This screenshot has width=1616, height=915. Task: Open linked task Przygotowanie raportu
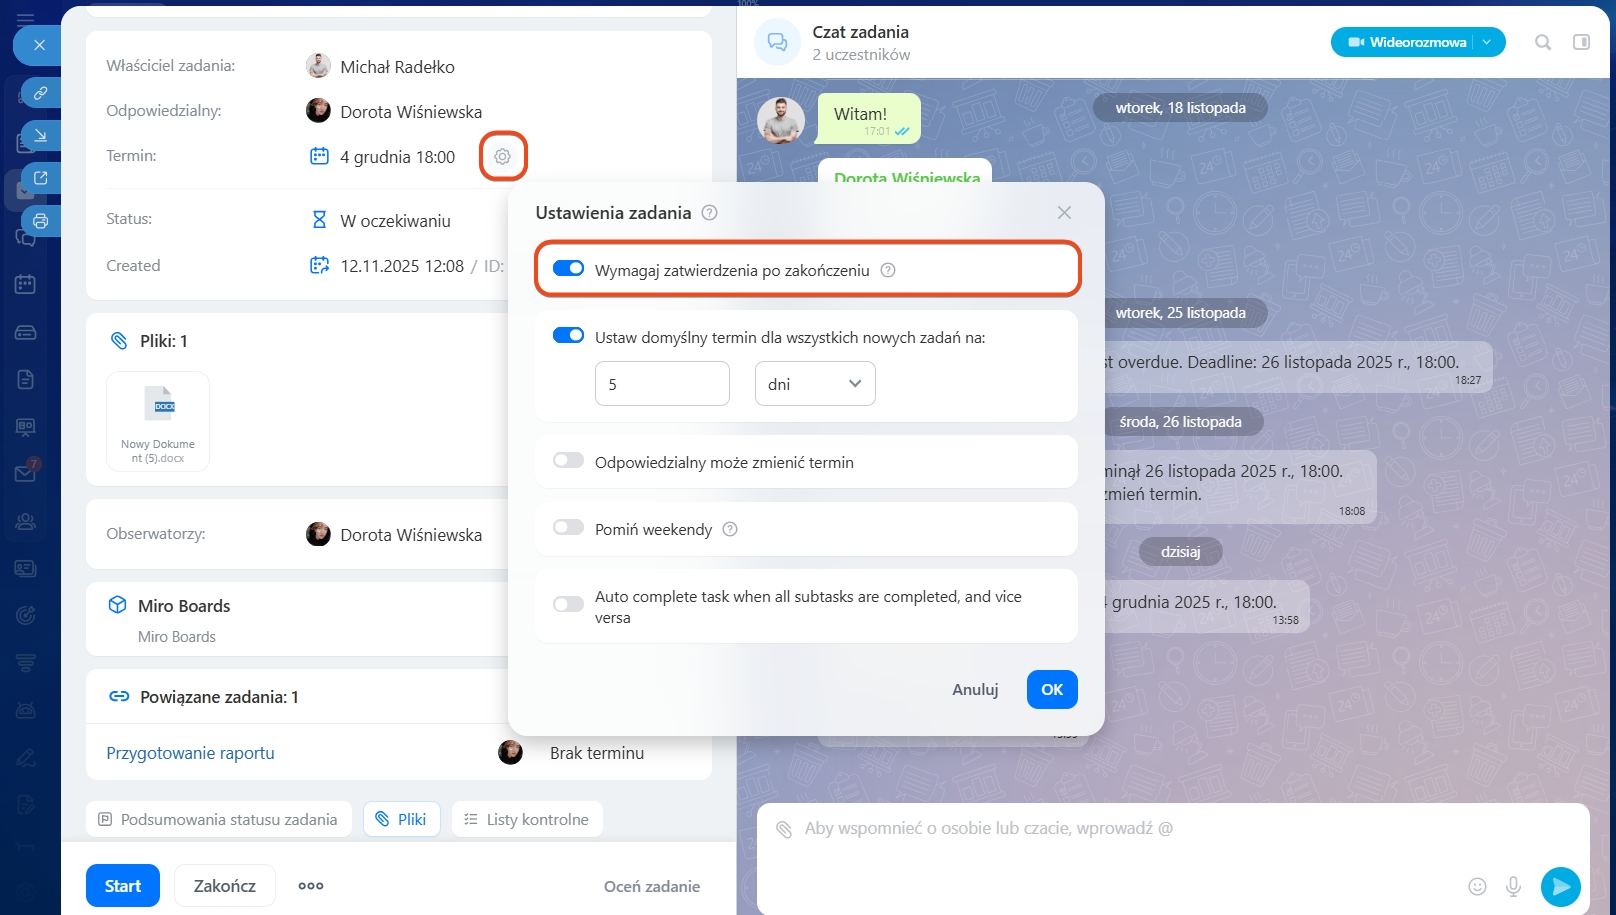pyautogui.click(x=190, y=753)
